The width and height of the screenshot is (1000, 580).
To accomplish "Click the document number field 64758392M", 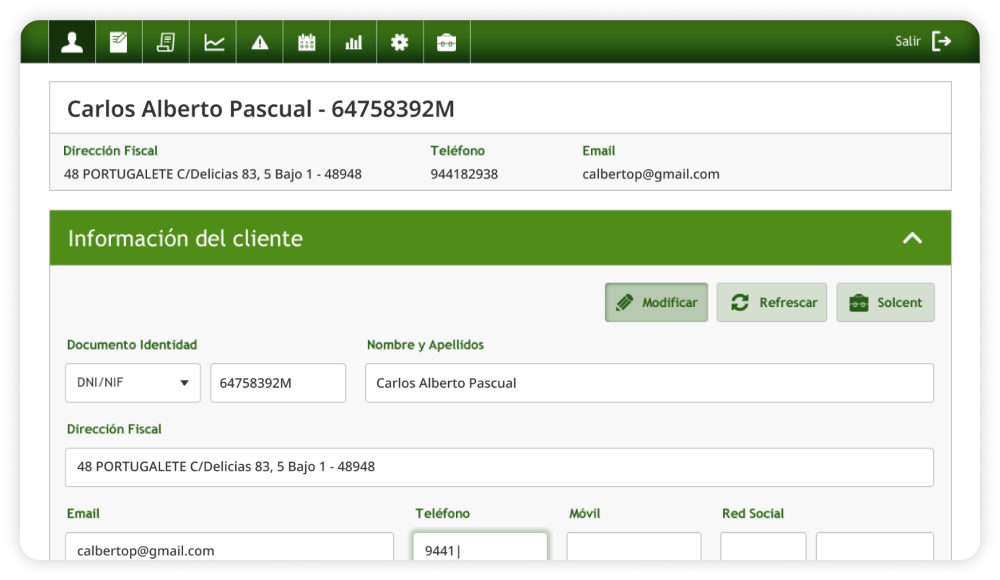I will click(278, 383).
